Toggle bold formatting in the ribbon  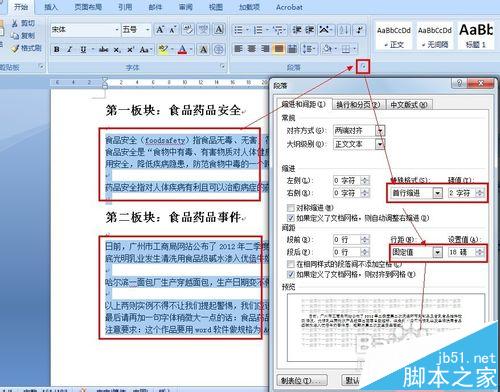[x=57, y=49]
